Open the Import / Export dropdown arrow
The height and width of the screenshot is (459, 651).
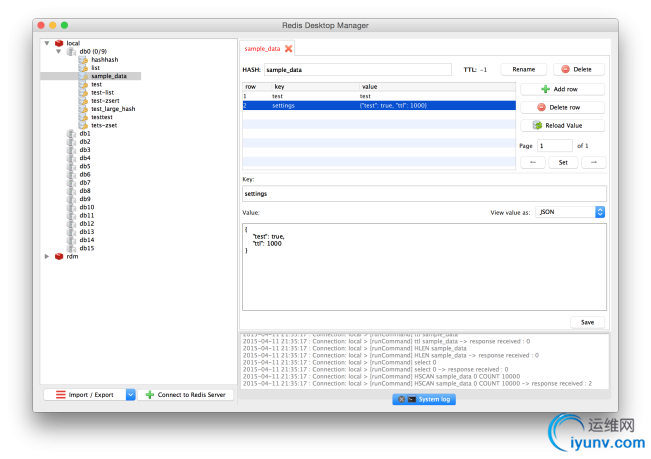click(130, 395)
